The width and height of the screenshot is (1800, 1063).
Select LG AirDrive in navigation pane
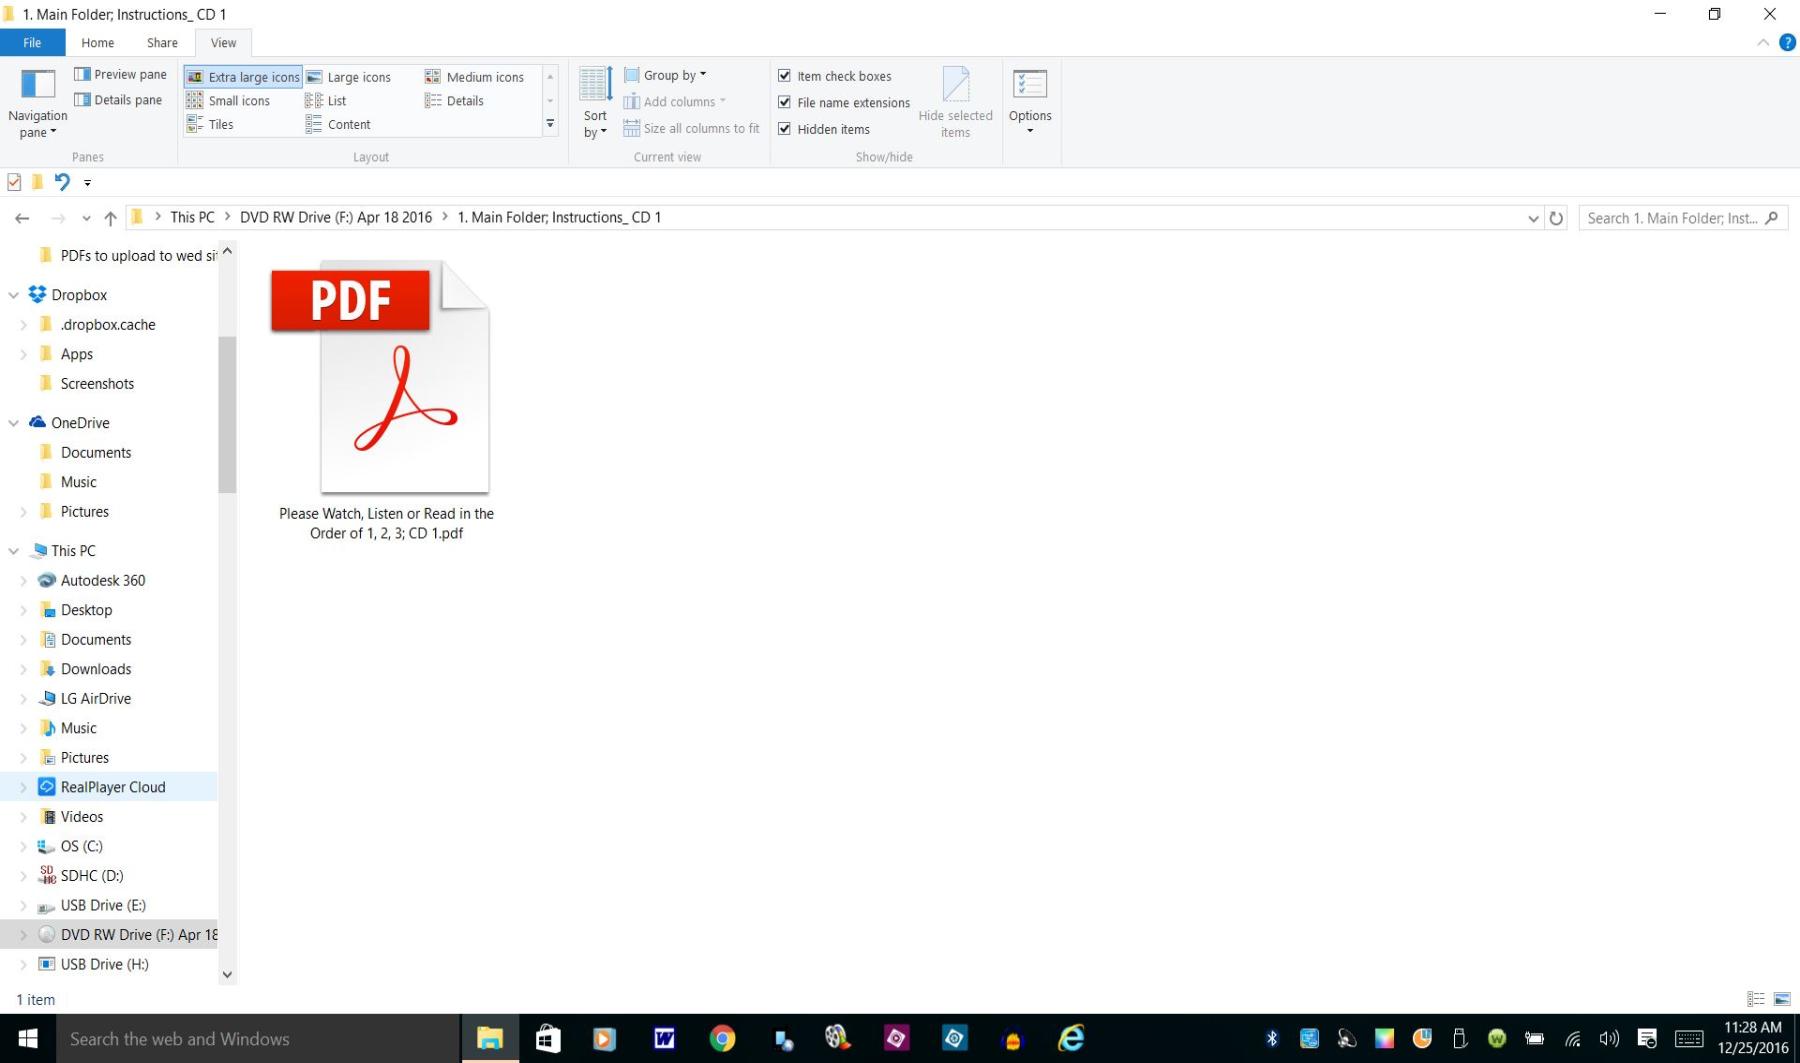(x=95, y=699)
